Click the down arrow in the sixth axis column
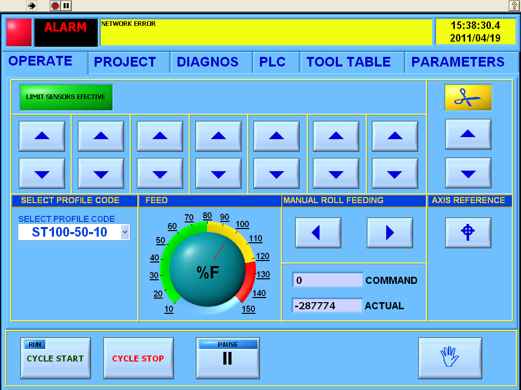521x390 pixels. click(336, 174)
